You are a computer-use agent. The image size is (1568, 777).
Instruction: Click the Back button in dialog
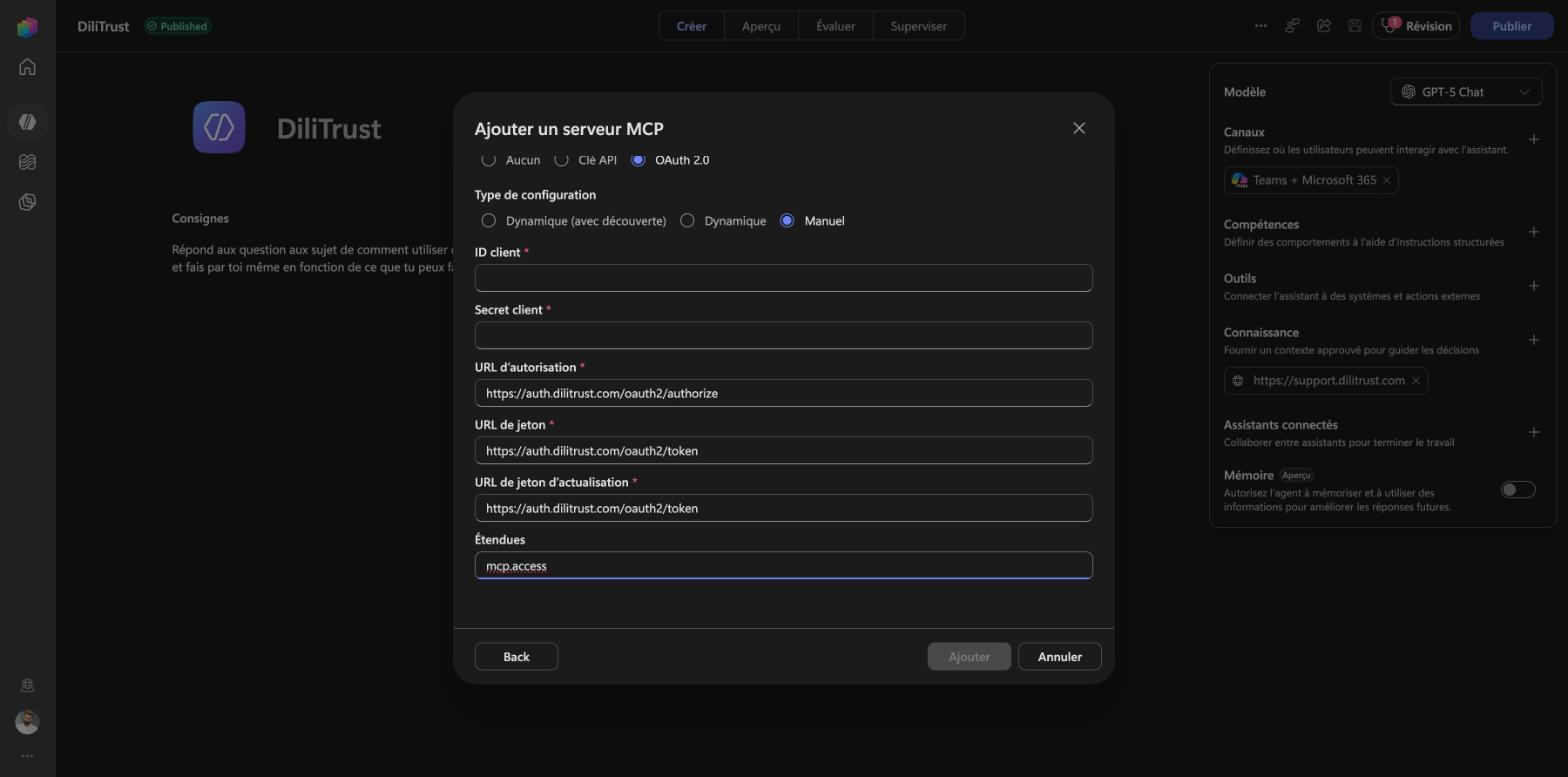[x=516, y=656]
